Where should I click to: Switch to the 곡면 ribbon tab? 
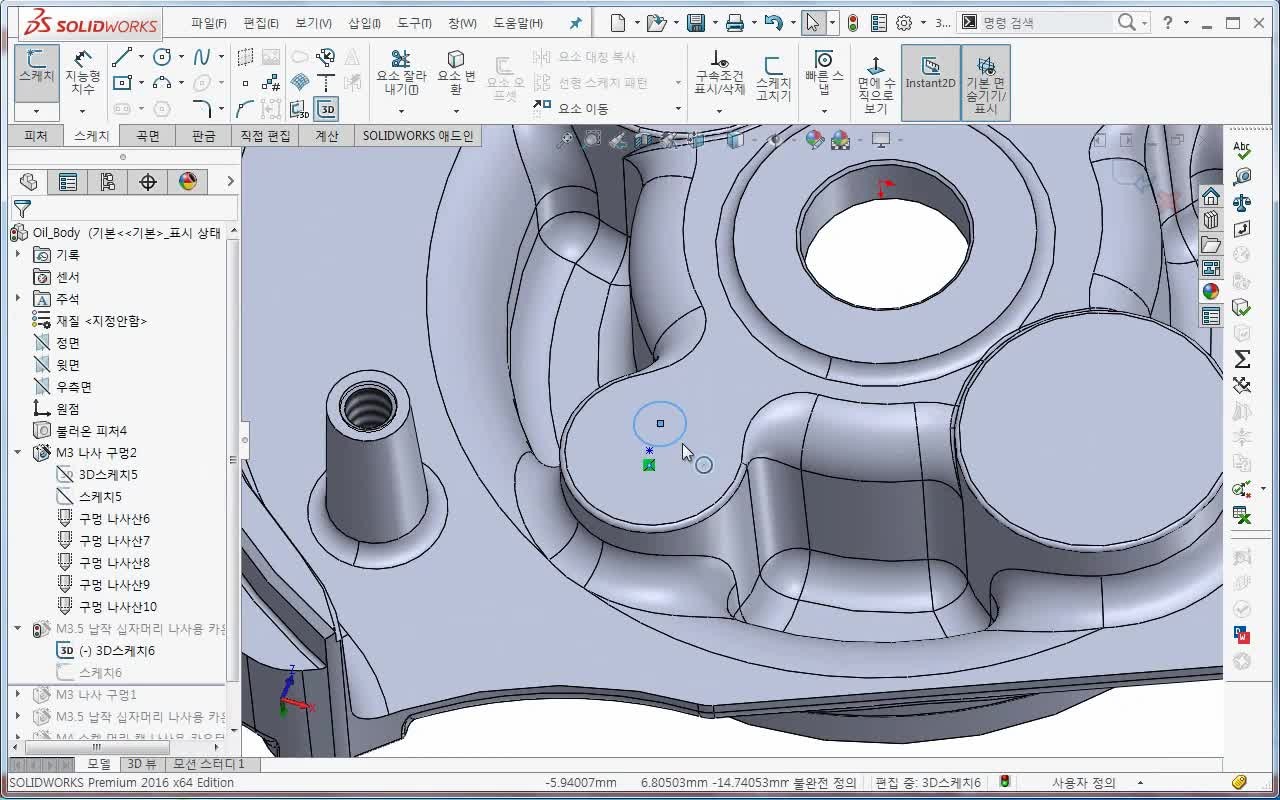[x=148, y=136]
